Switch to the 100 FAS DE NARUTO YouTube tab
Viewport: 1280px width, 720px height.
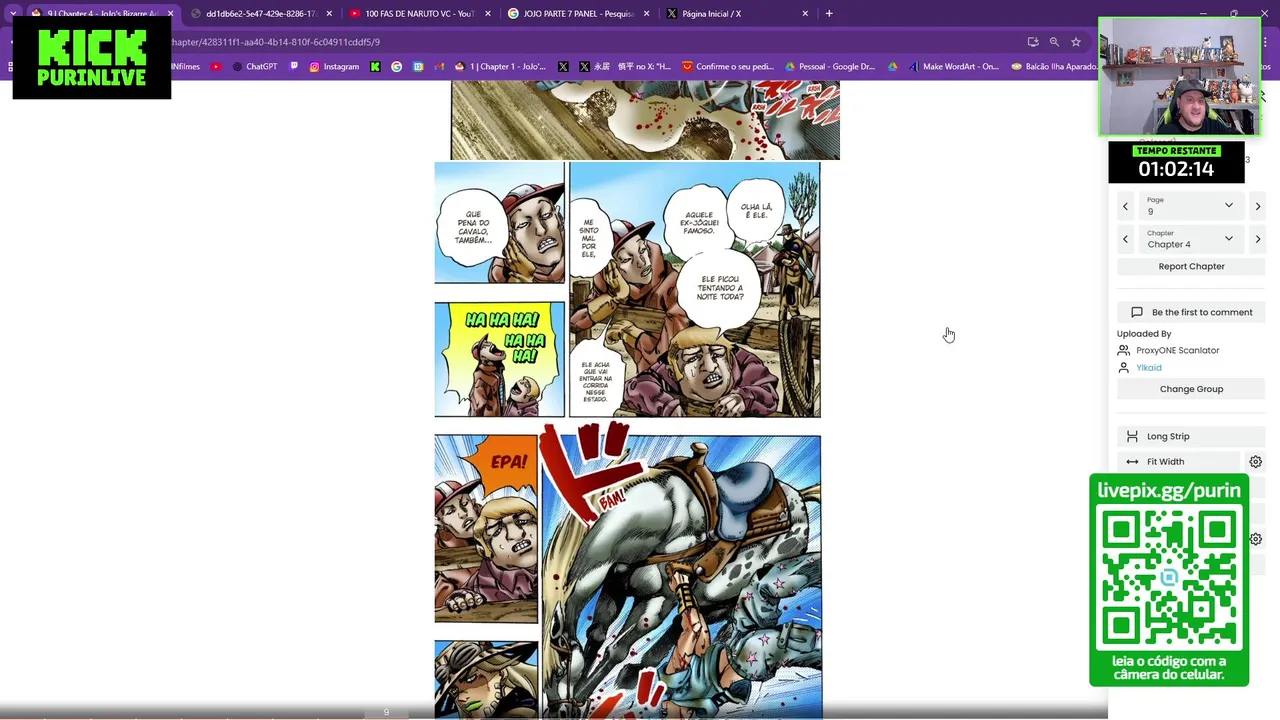pos(418,14)
